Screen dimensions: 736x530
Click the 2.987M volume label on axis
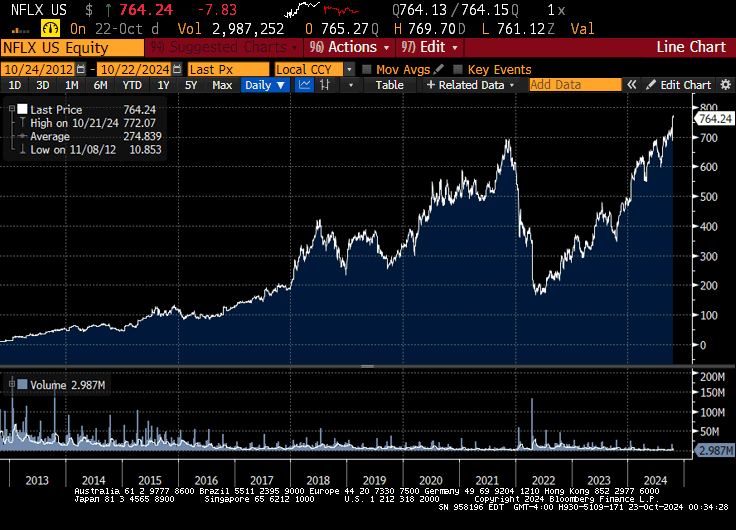click(714, 451)
